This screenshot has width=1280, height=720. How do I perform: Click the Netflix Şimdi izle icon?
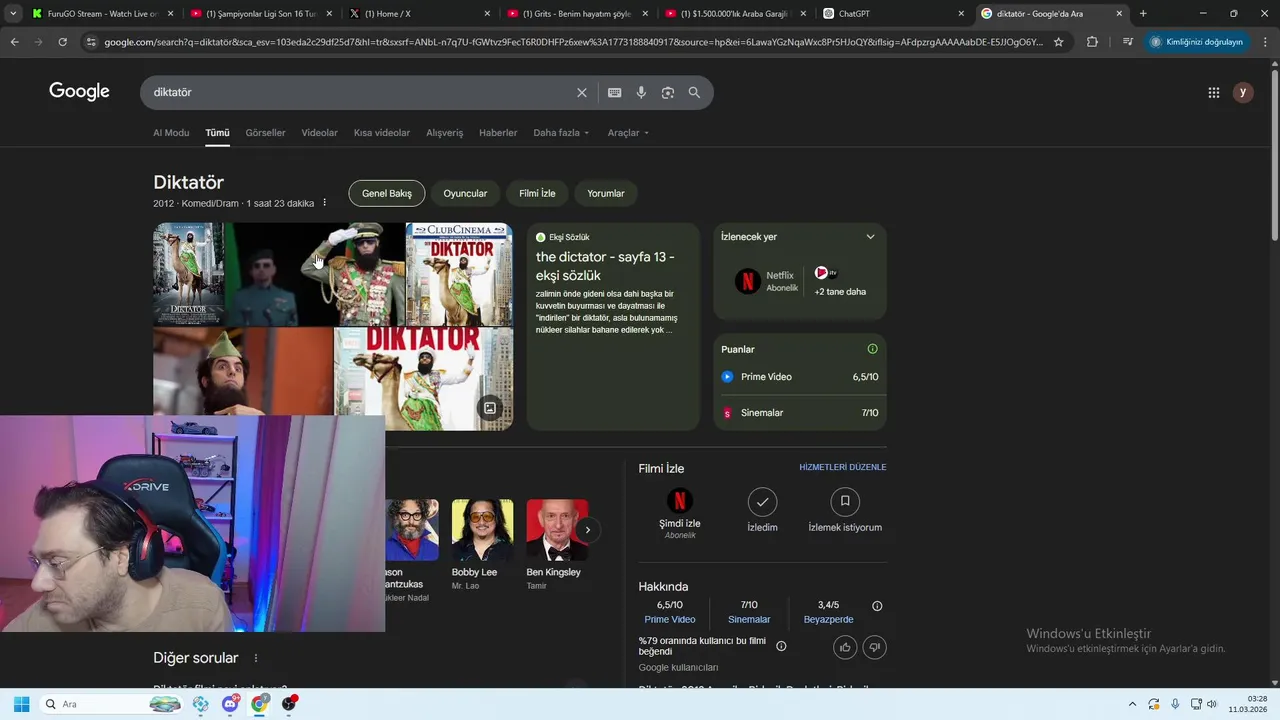(x=680, y=501)
